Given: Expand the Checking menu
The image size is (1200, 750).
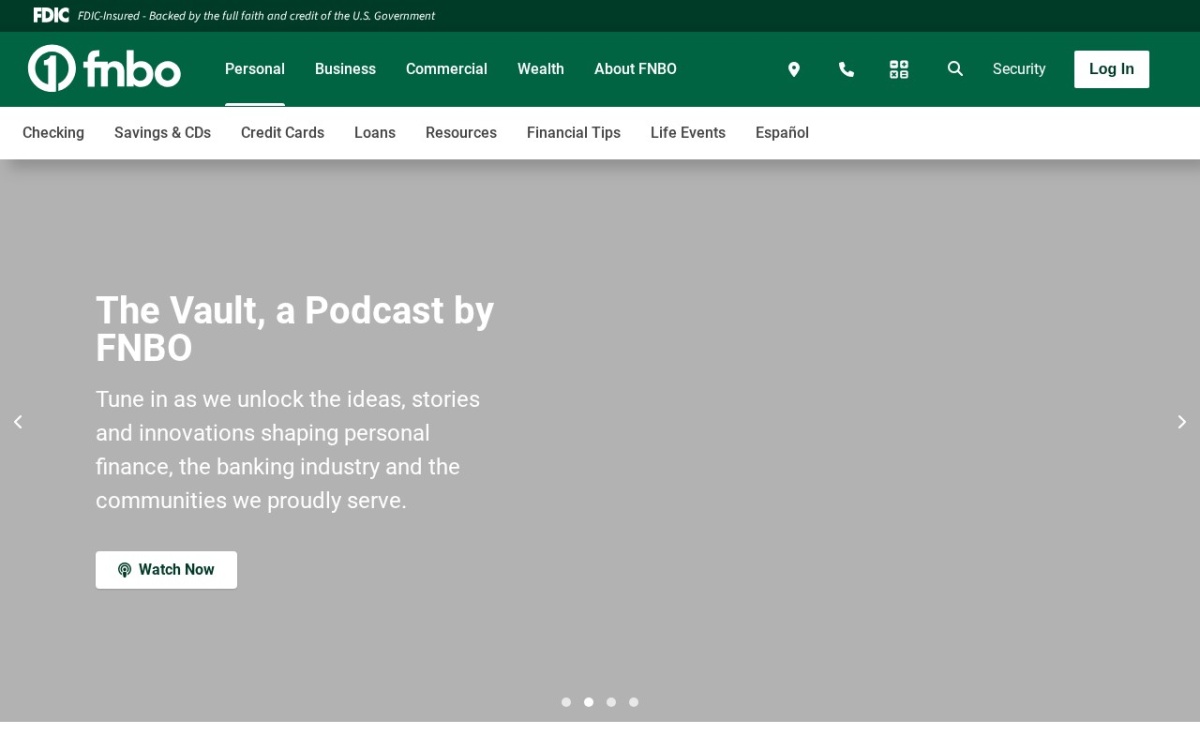Looking at the screenshot, I should coord(53,133).
